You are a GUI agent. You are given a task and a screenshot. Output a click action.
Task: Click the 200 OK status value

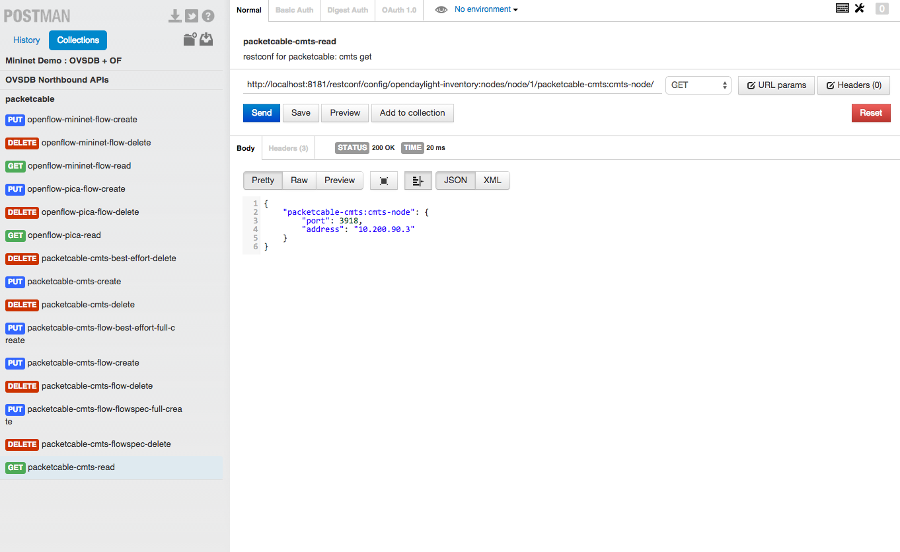coord(383,148)
